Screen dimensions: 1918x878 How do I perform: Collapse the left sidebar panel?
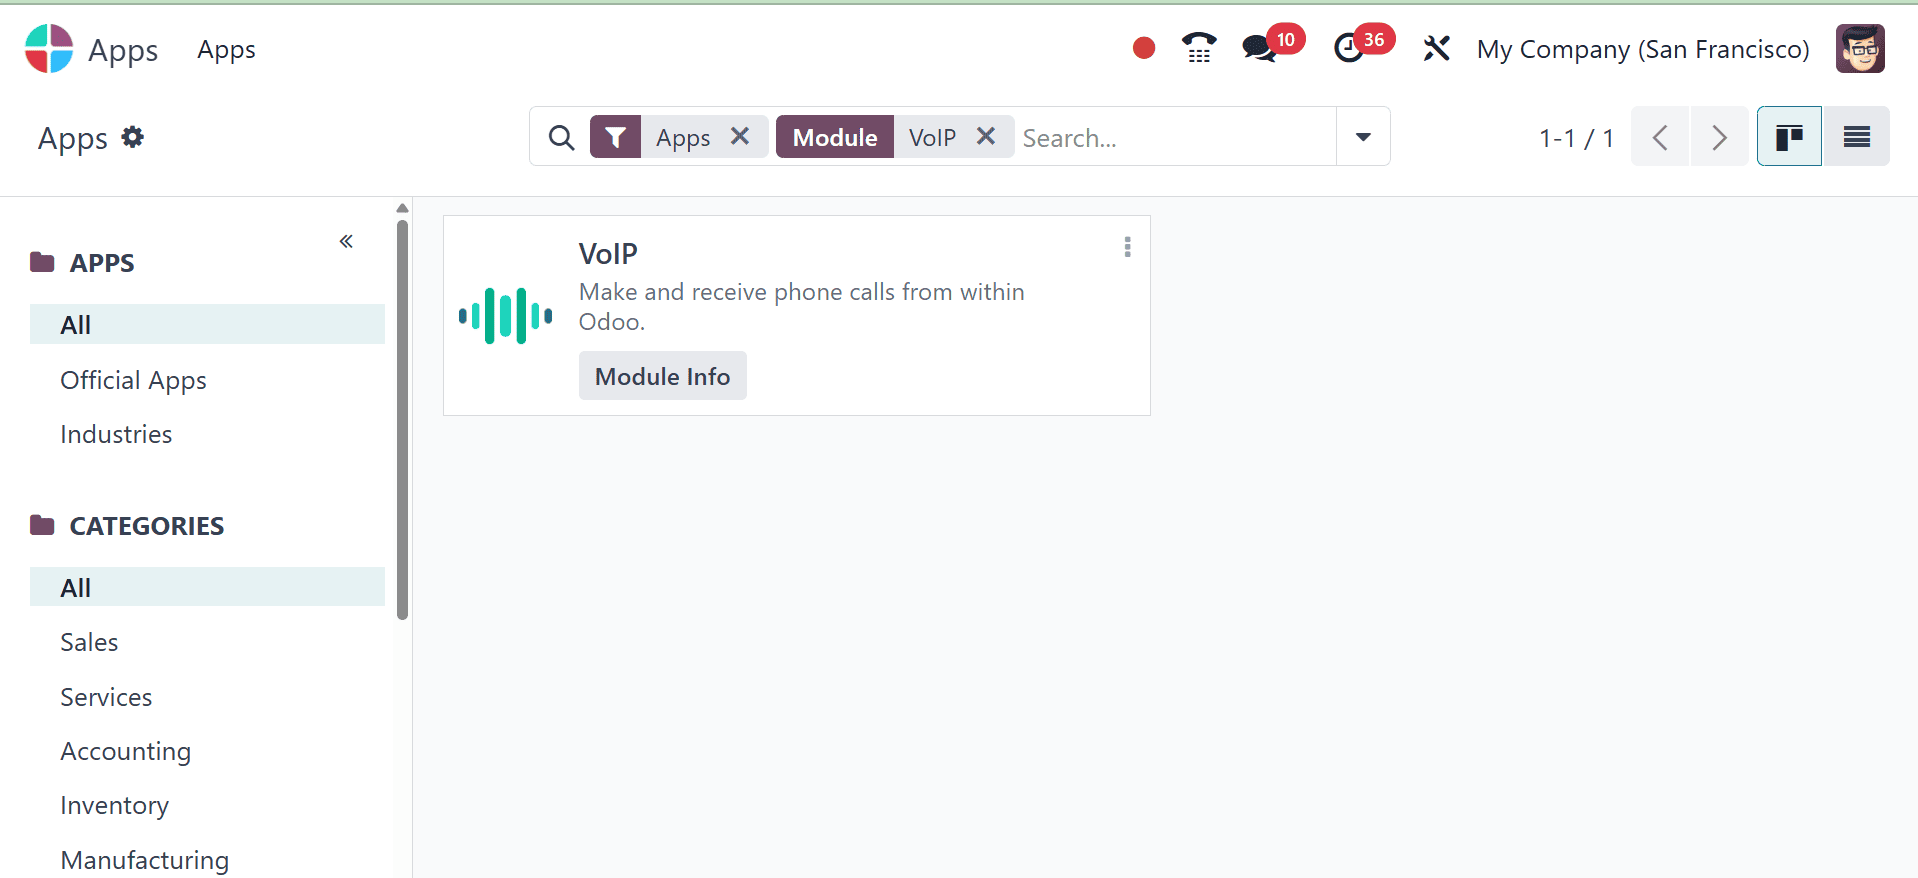point(346,241)
